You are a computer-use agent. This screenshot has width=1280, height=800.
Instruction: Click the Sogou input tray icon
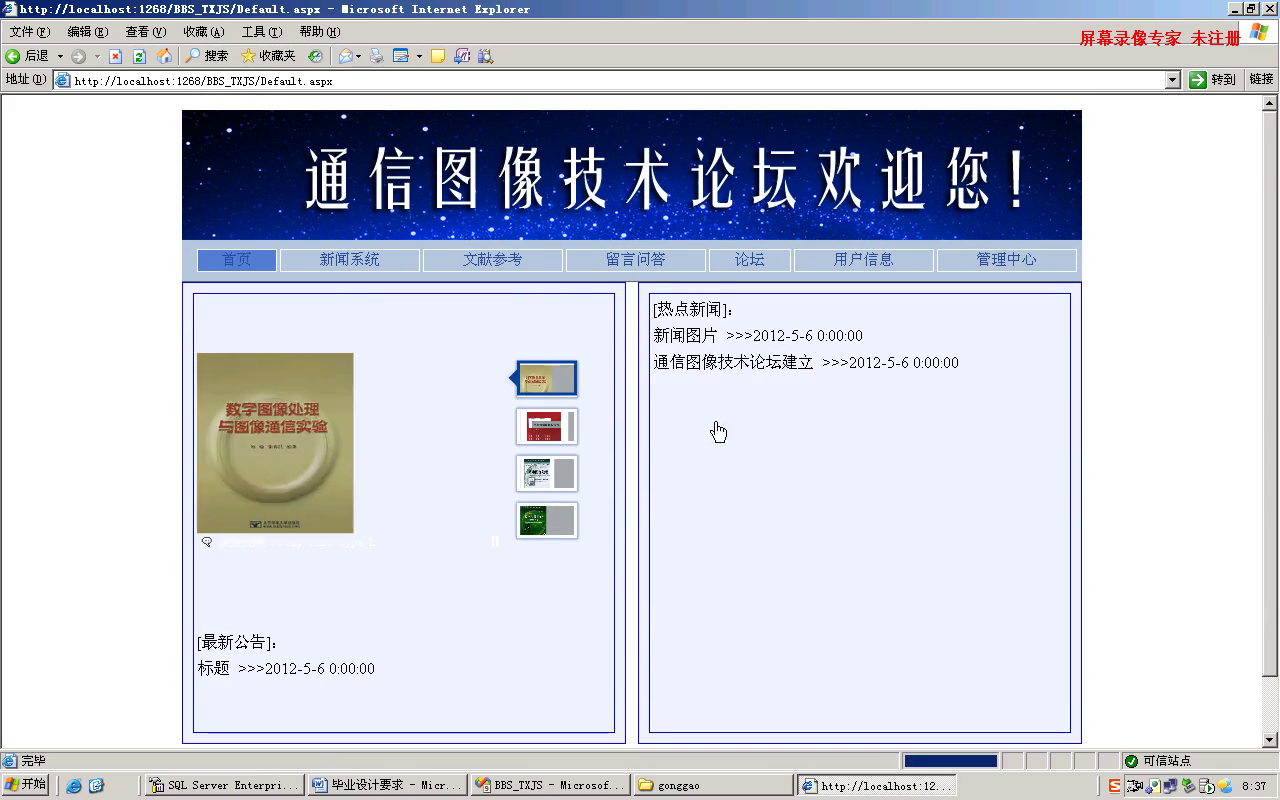tap(1114, 786)
